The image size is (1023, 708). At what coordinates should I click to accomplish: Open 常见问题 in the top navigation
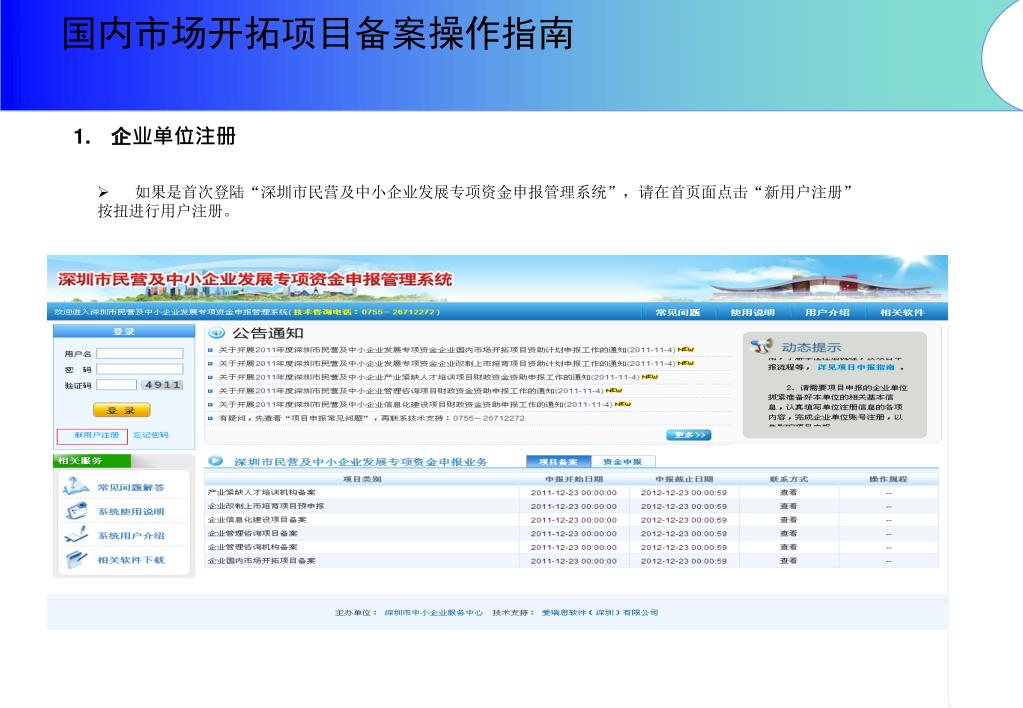tap(677, 312)
